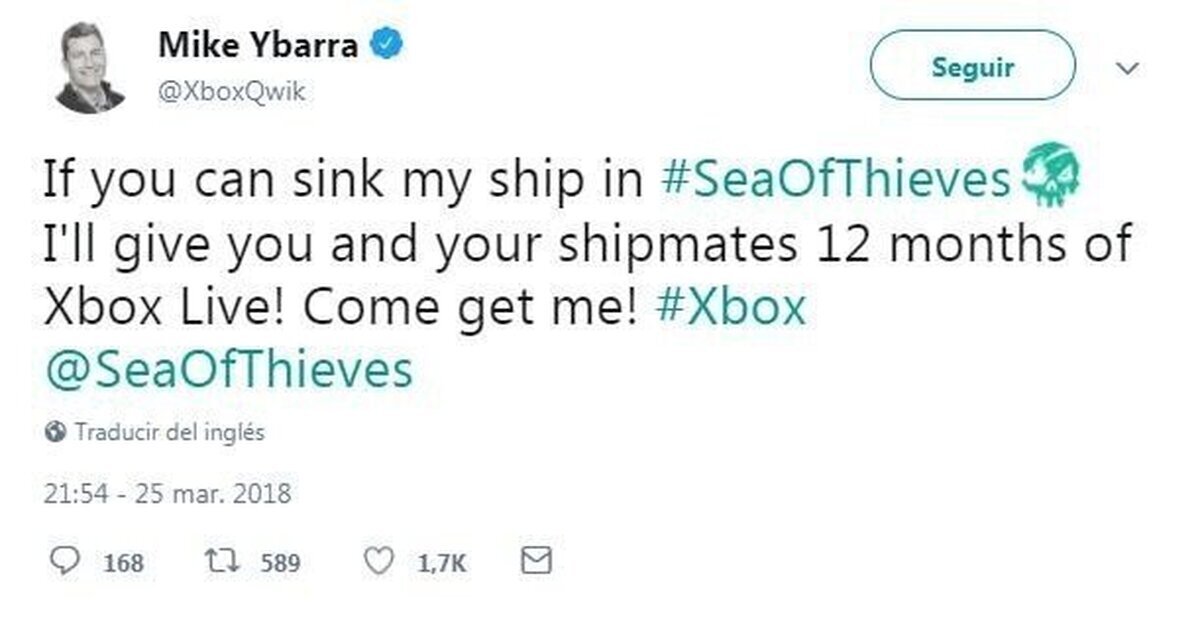Image resolution: width=1200 pixels, height=617 pixels.
Task: Select Traducir del inglés translation link
Action: coord(170,434)
